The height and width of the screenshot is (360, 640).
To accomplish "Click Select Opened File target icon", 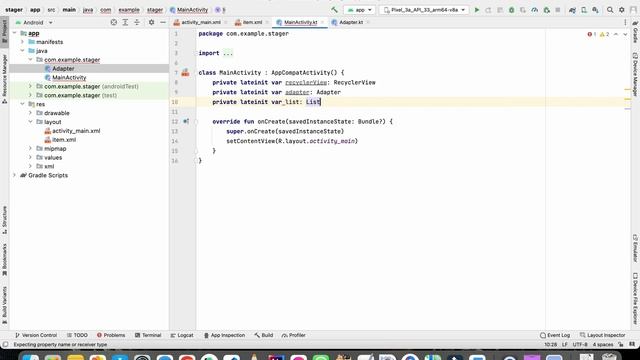I will [113, 22].
